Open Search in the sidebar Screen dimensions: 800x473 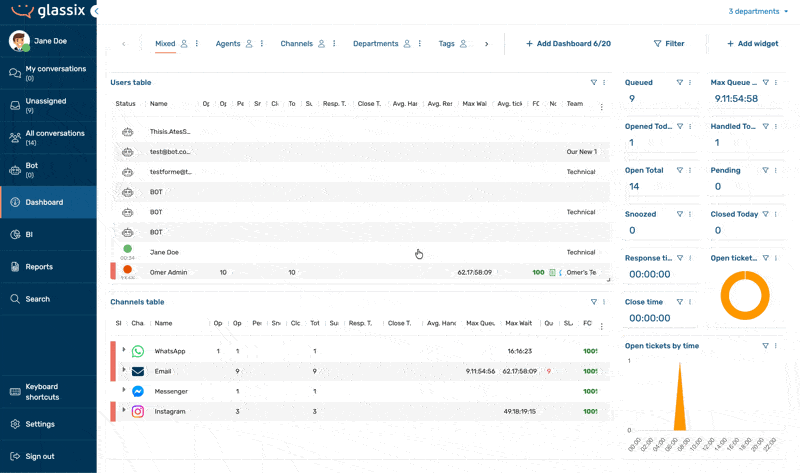15,299
